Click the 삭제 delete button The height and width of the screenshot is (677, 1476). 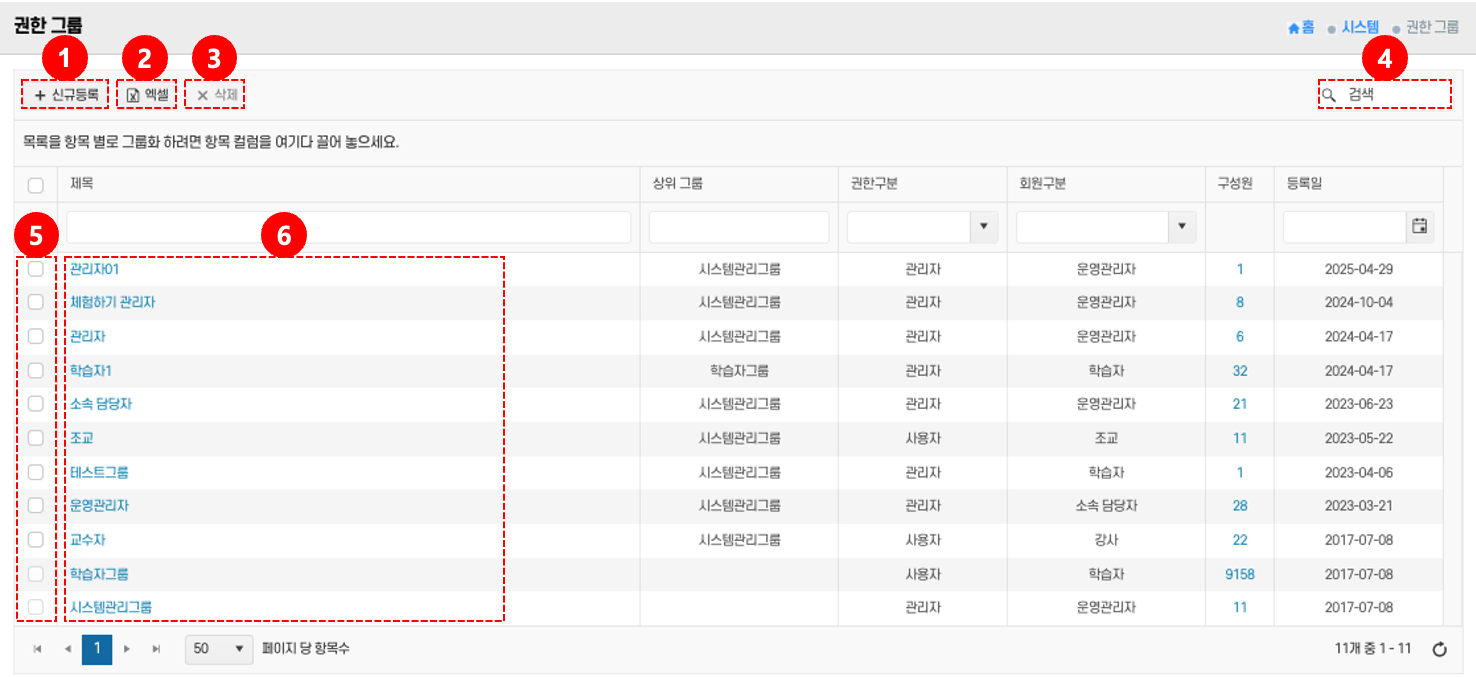[x=216, y=95]
